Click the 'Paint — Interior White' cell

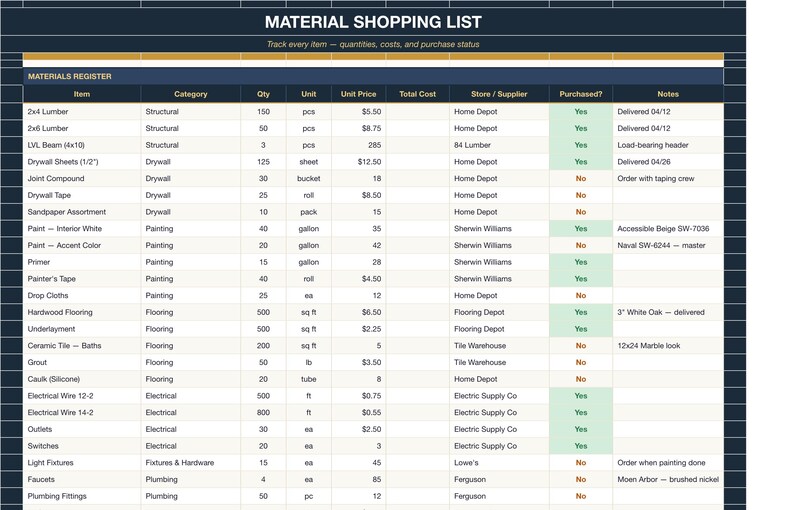coord(82,228)
